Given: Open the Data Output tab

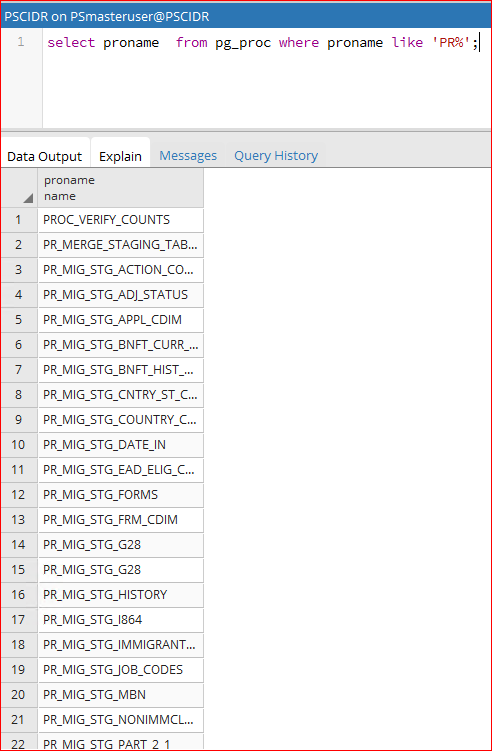Looking at the screenshot, I should pos(45,156).
